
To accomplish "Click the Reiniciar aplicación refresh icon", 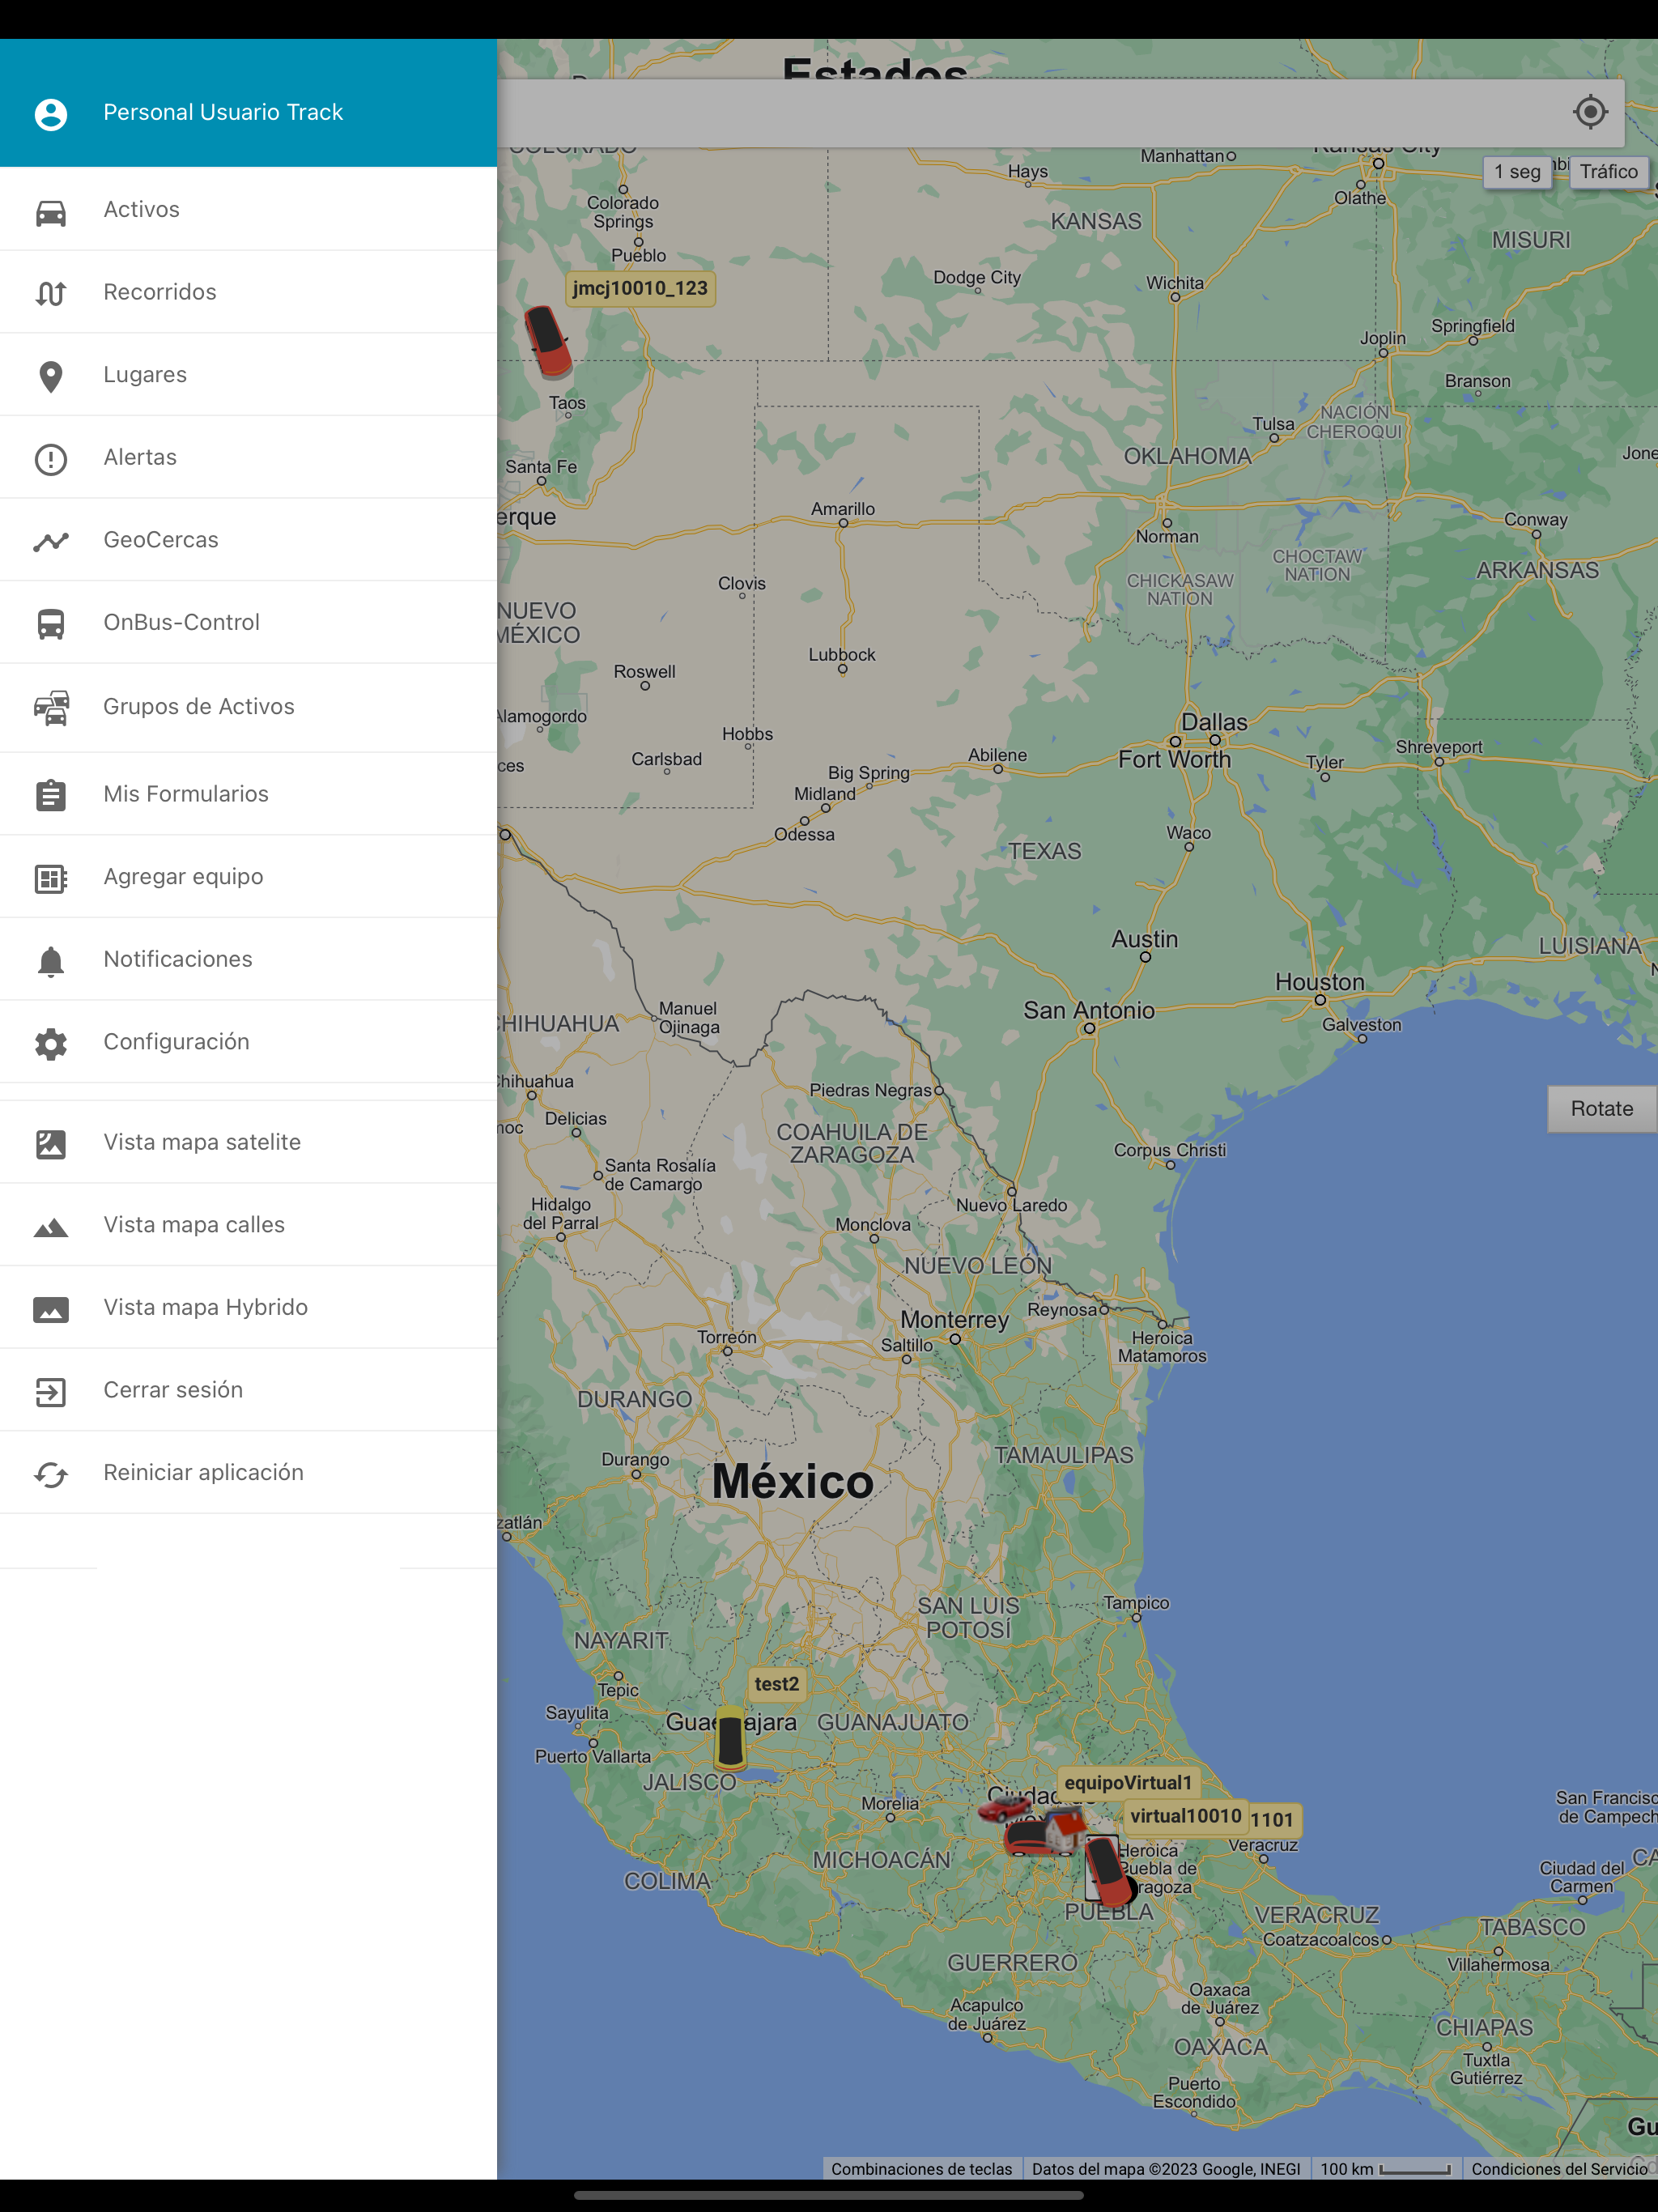I will coord(51,1474).
